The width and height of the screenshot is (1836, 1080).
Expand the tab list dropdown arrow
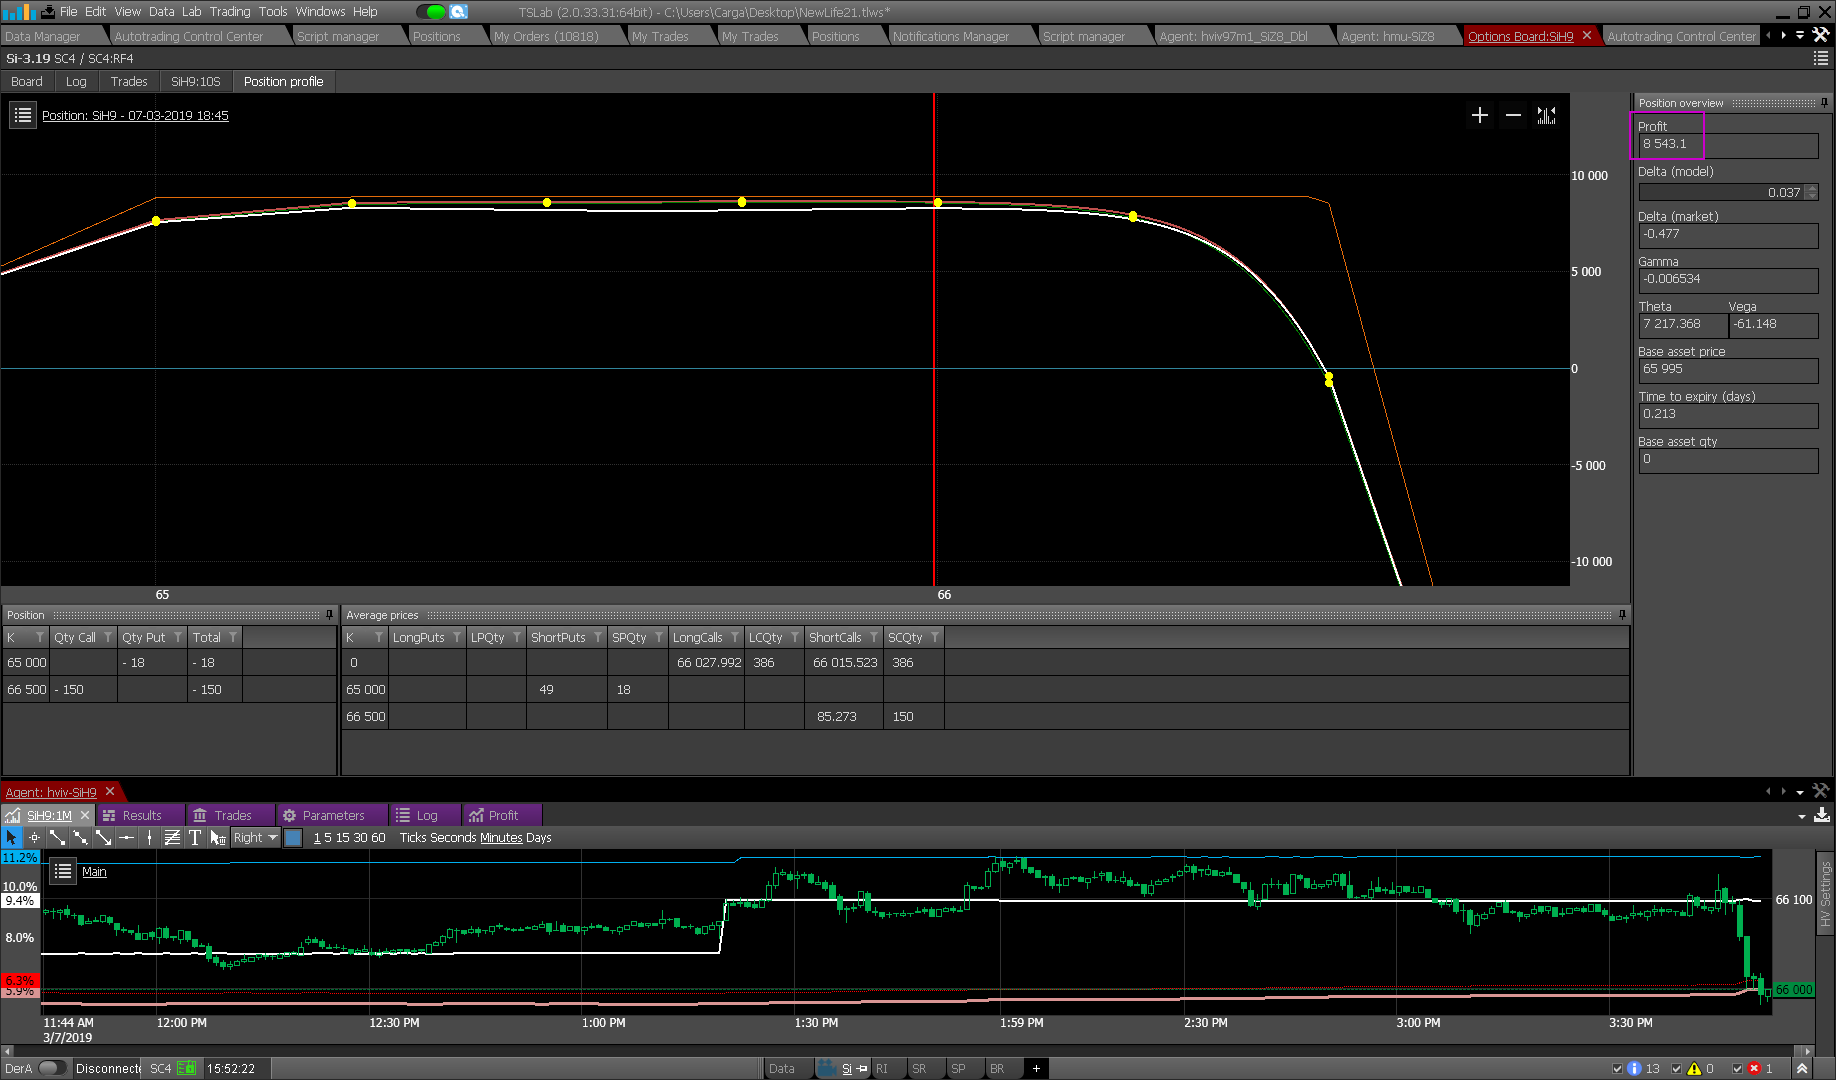point(1800,35)
